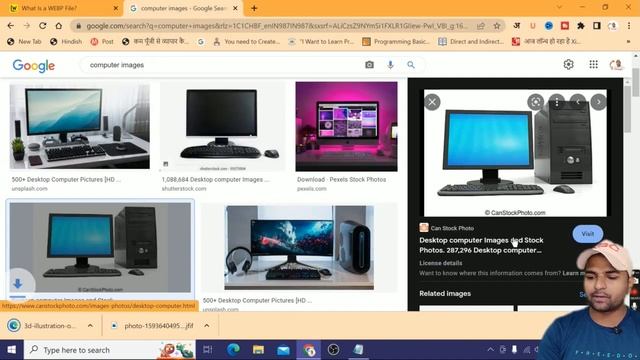
Task: Open the Google account avatar
Action: pyautogui.click(x=616, y=64)
